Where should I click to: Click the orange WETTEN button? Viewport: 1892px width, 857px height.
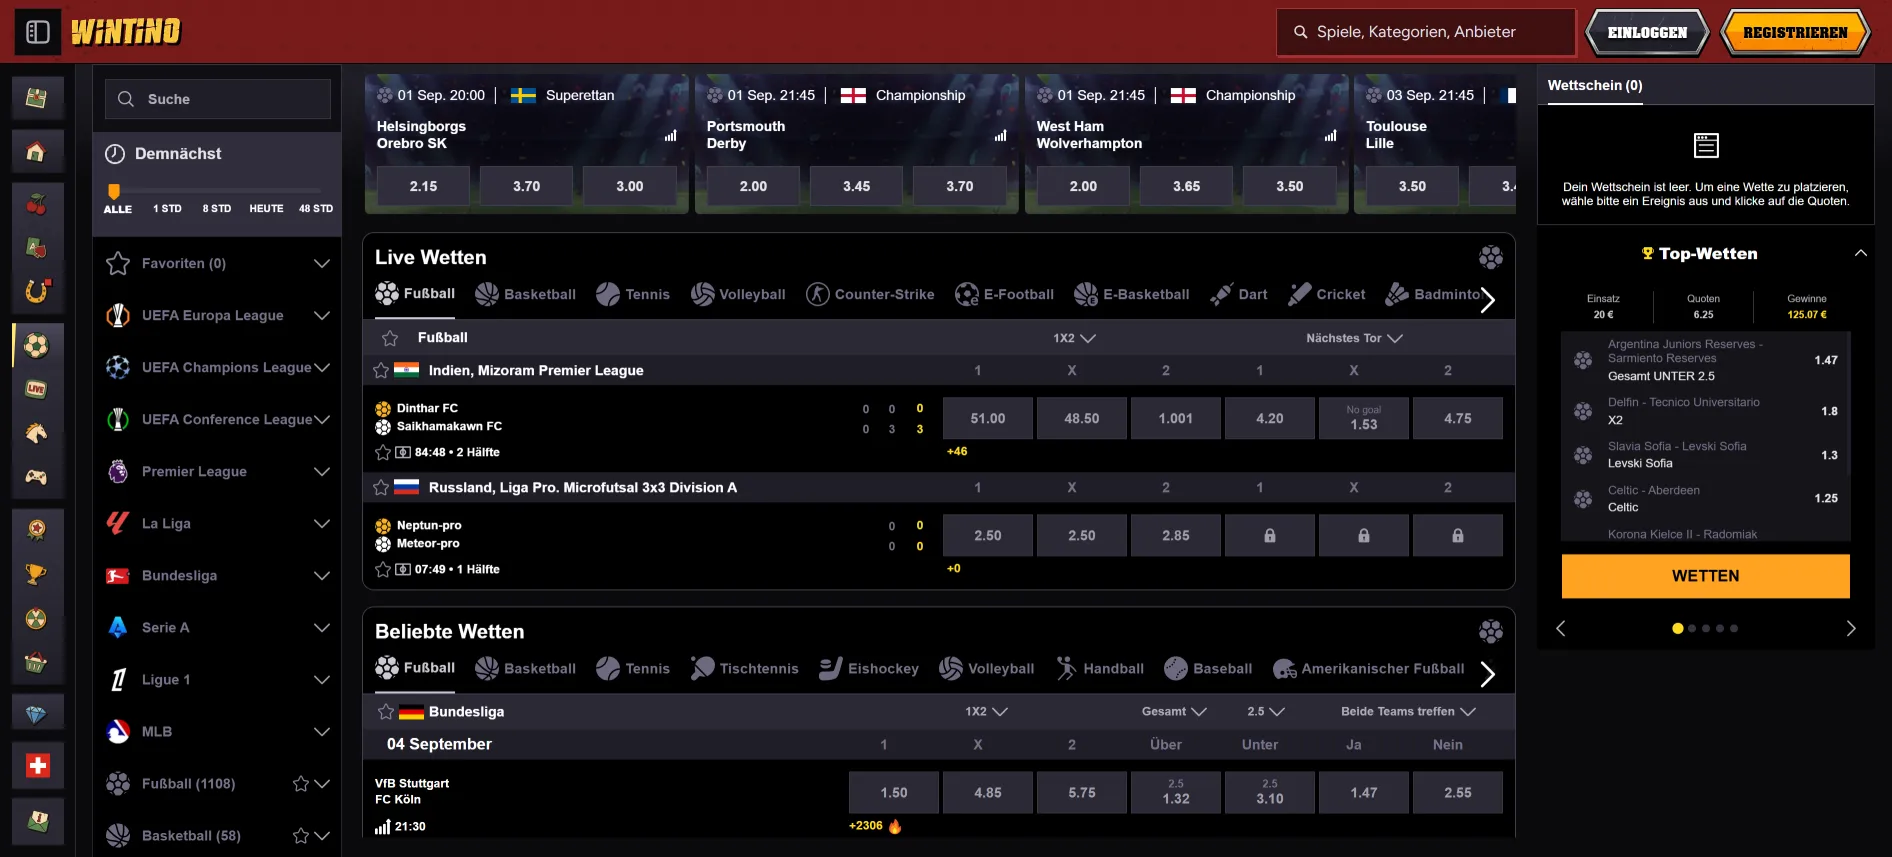1706,576
